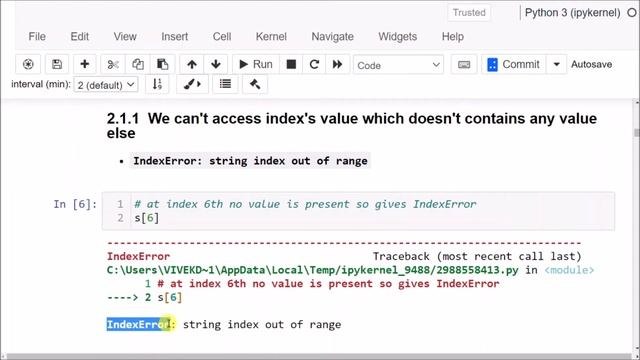Move selected cell down arrow
The height and width of the screenshot is (360, 640).
click(x=216, y=64)
